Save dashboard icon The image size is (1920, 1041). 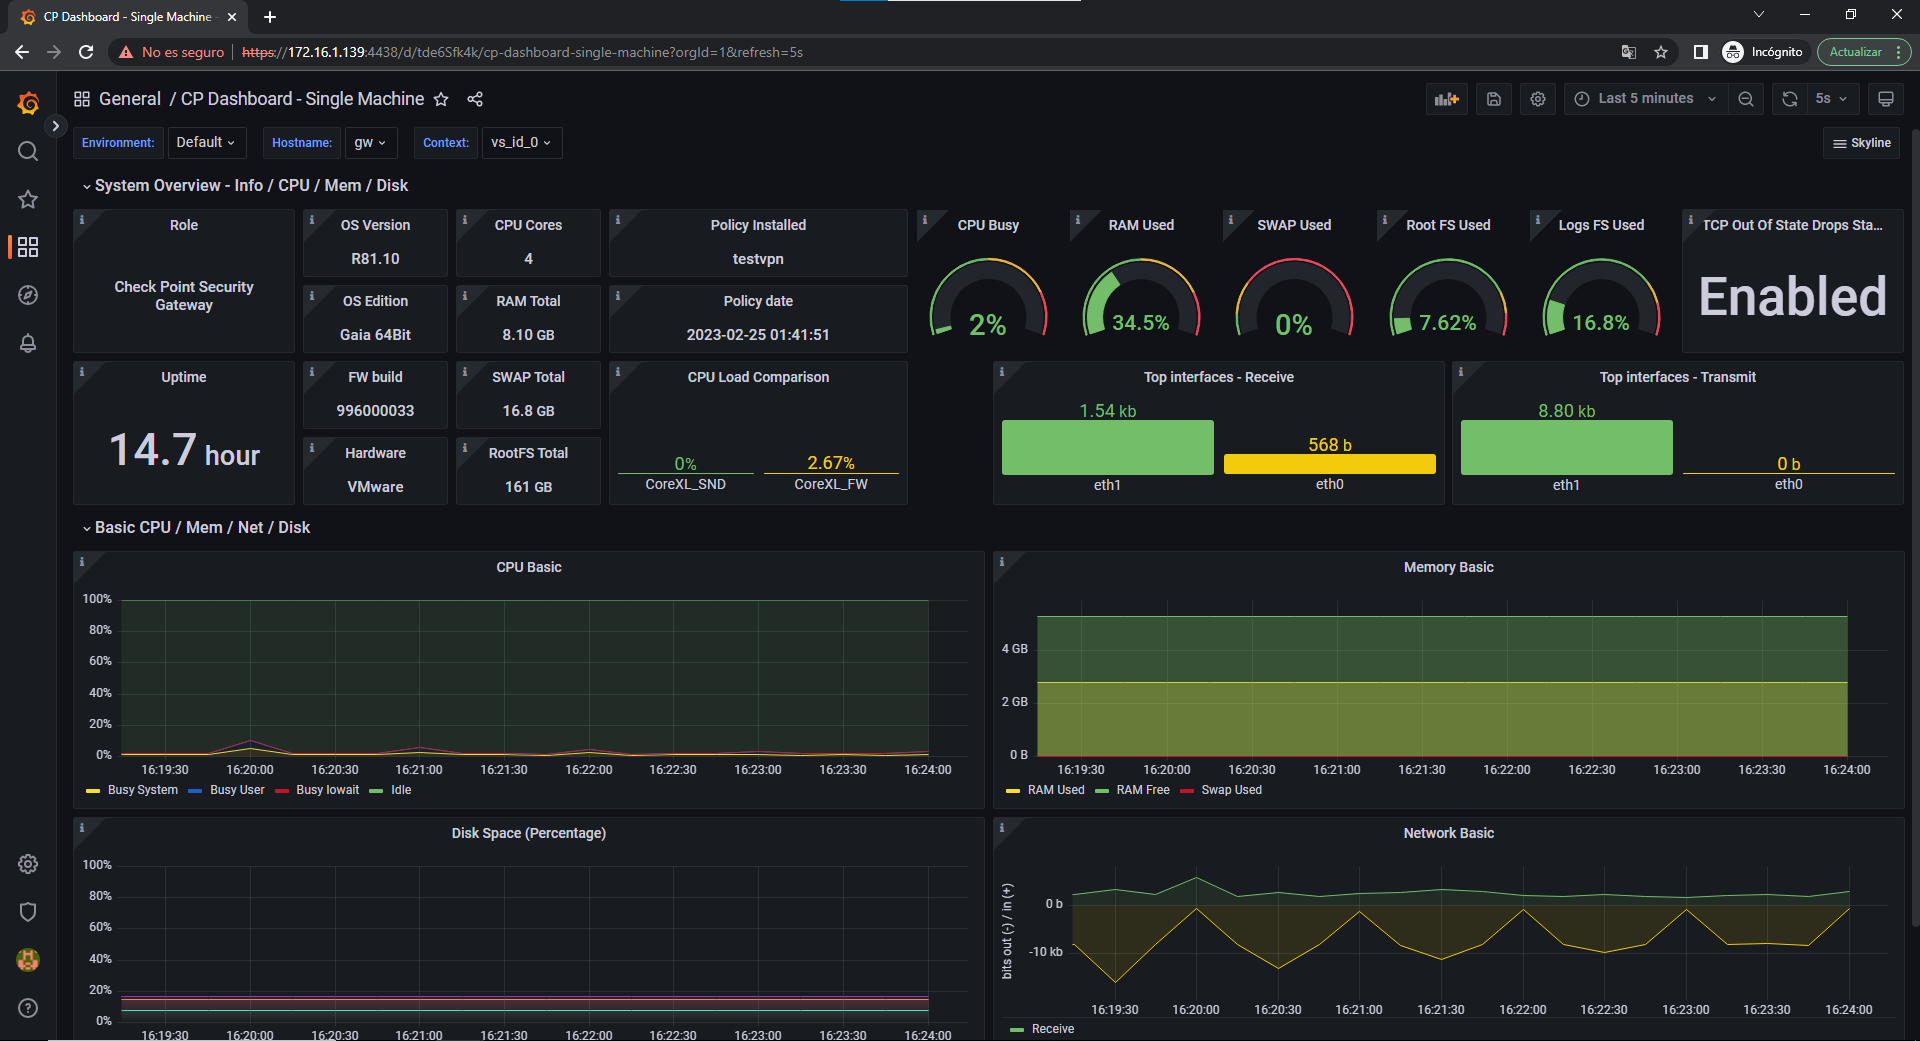1494,99
